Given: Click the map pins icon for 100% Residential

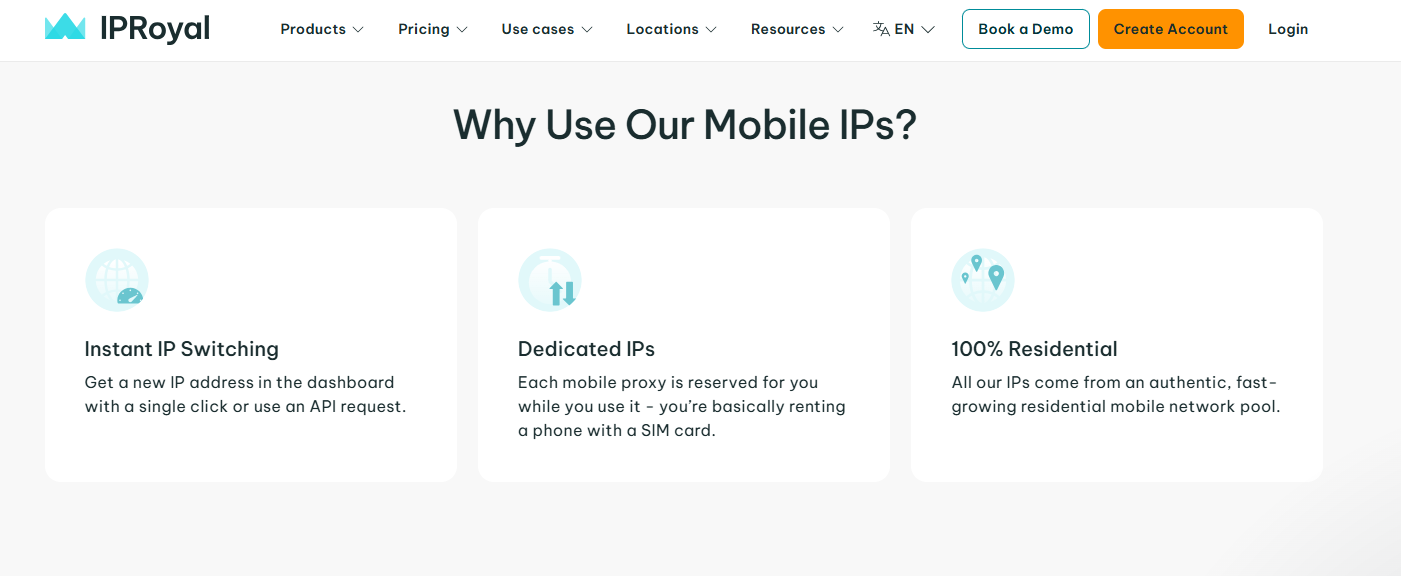Looking at the screenshot, I should [x=983, y=280].
